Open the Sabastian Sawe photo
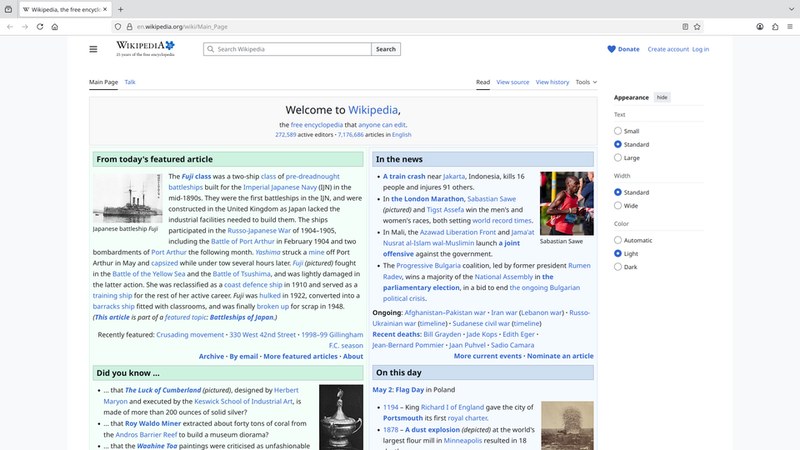This screenshot has width=800, height=450. pos(567,203)
